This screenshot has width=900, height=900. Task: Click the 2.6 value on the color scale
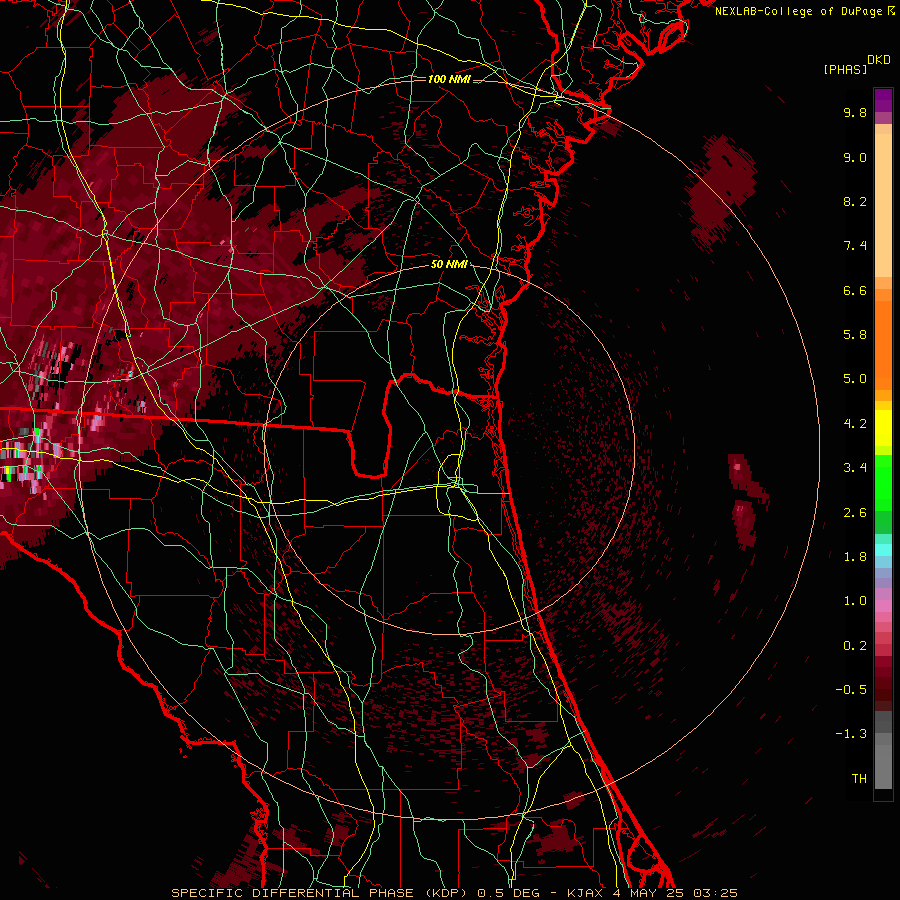(x=855, y=513)
